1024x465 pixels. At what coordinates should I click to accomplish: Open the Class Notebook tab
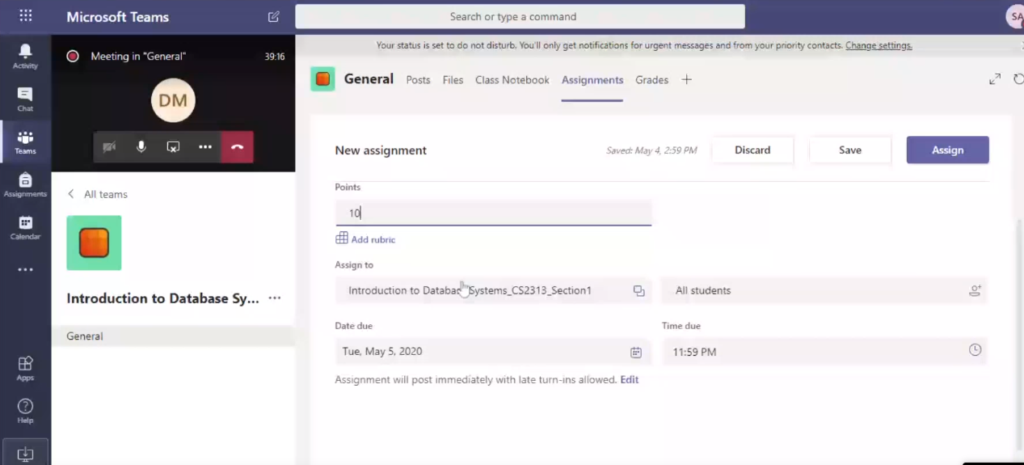[x=512, y=80]
